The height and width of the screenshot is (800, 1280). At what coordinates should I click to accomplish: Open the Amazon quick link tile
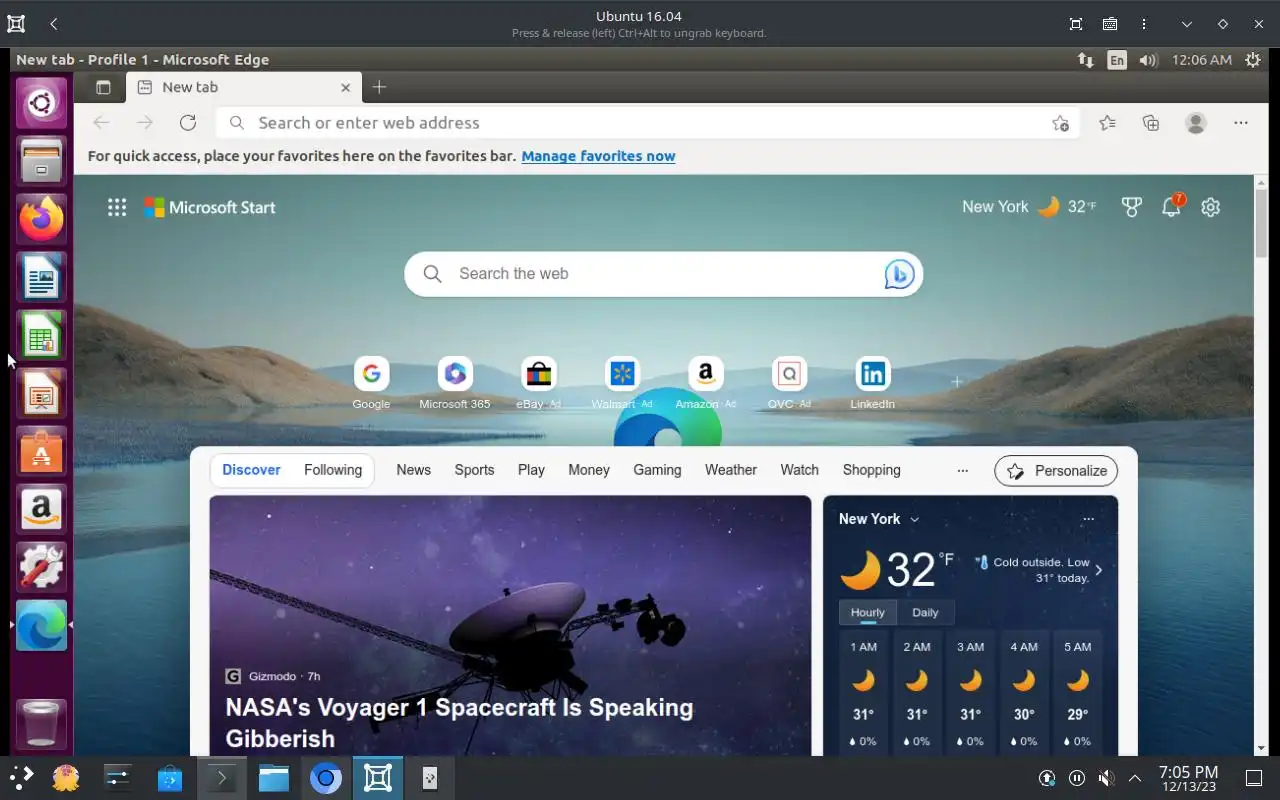pyautogui.click(x=705, y=383)
